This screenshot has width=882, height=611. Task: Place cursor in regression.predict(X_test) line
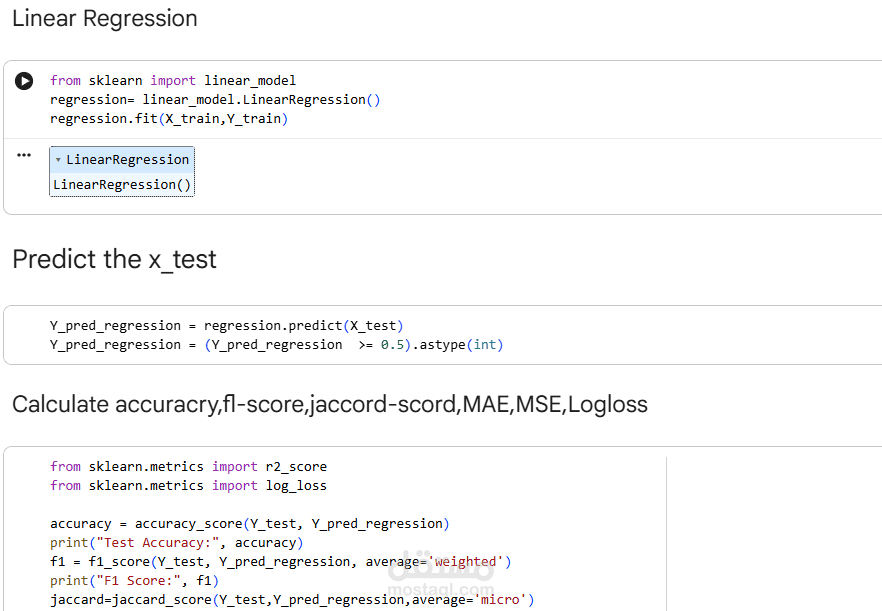(x=227, y=325)
